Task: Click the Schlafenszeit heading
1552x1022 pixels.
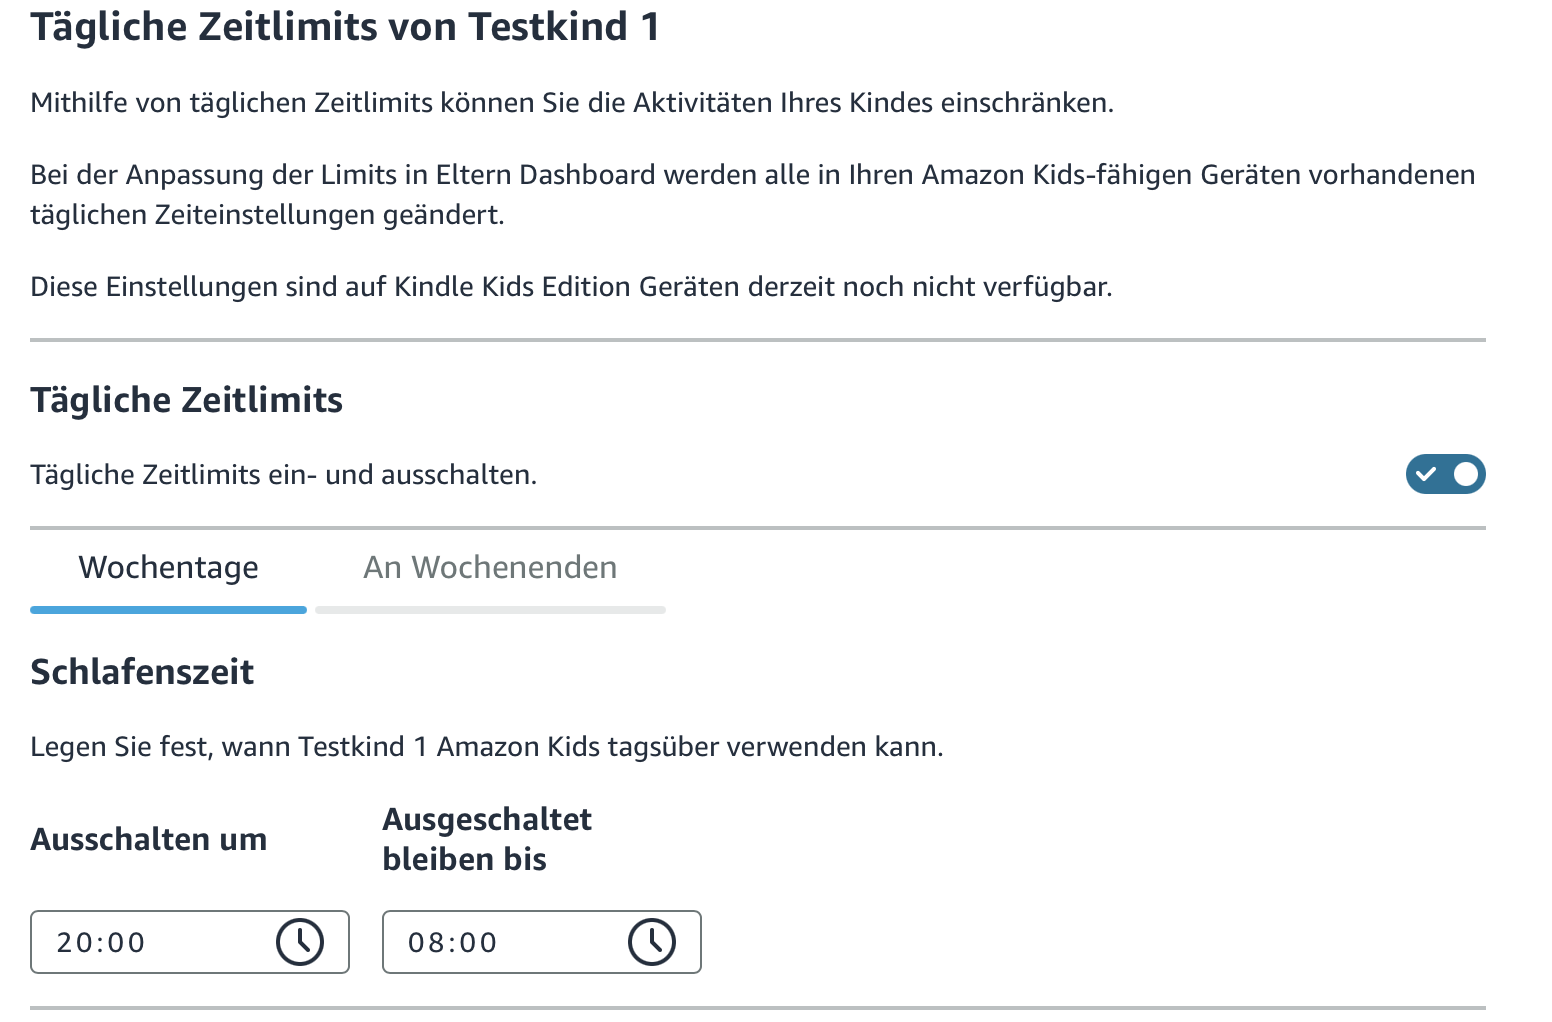Action: pos(142,672)
